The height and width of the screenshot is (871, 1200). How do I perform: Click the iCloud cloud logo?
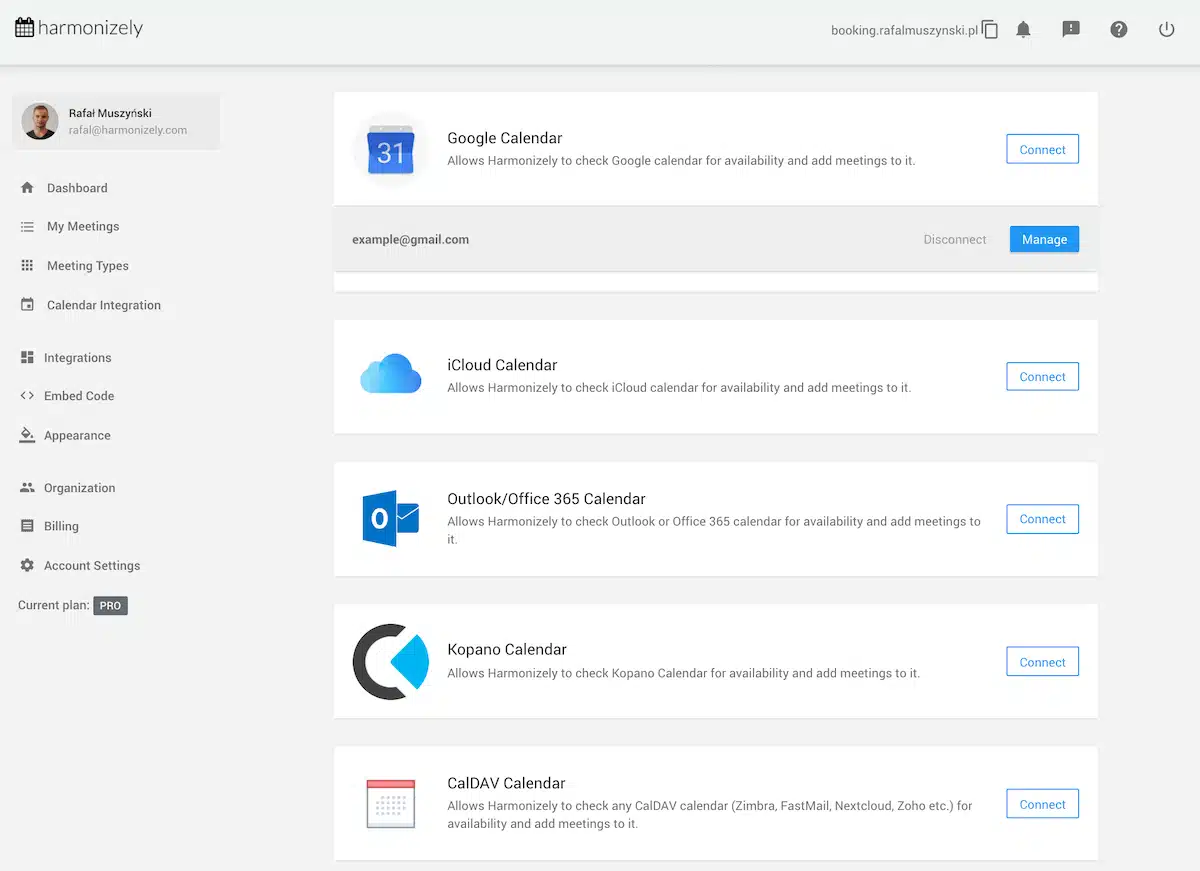point(390,375)
